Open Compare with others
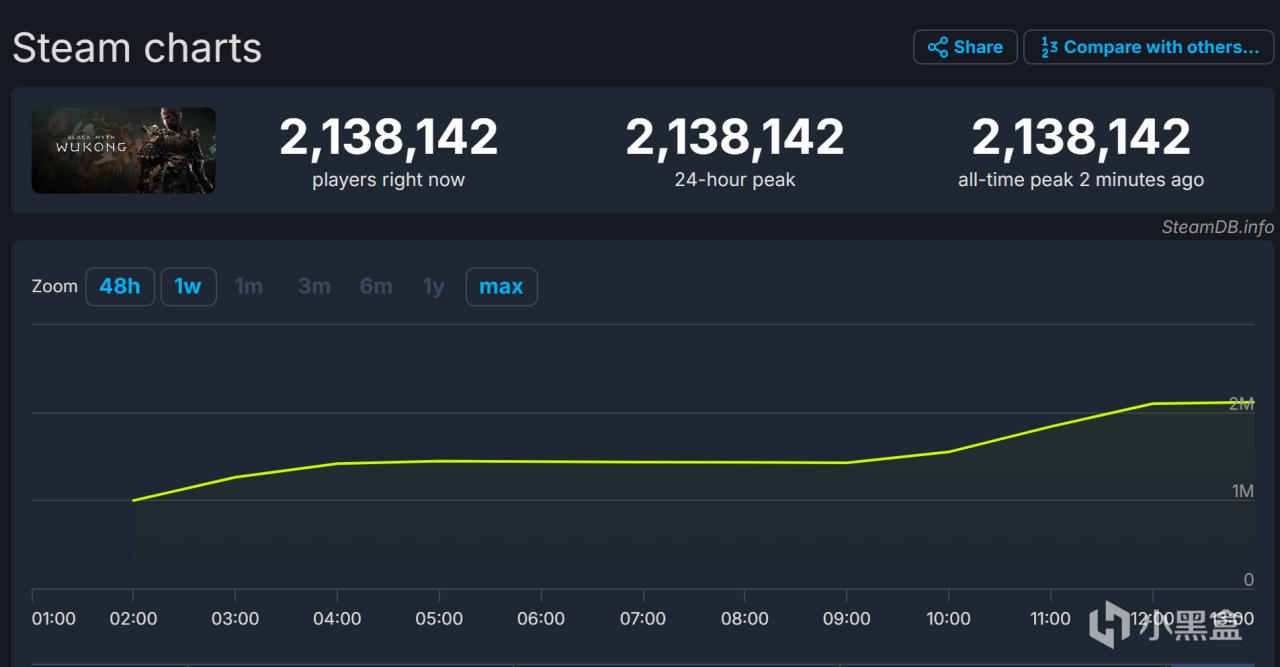The height and width of the screenshot is (667, 1280). click(x=1148, y=47)
